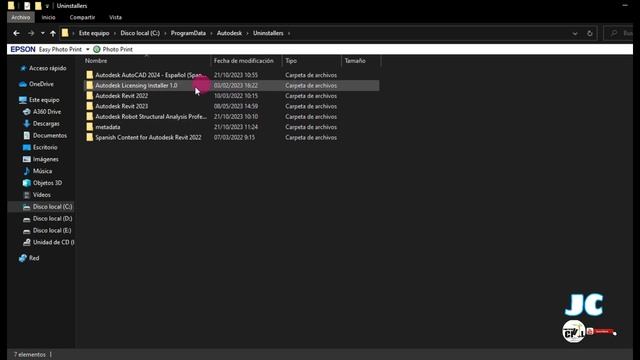Click Este equipo in the breadcrumb path
Viewport: 640px width, 360px height.
pyautogui.click(x=94, y=33)
